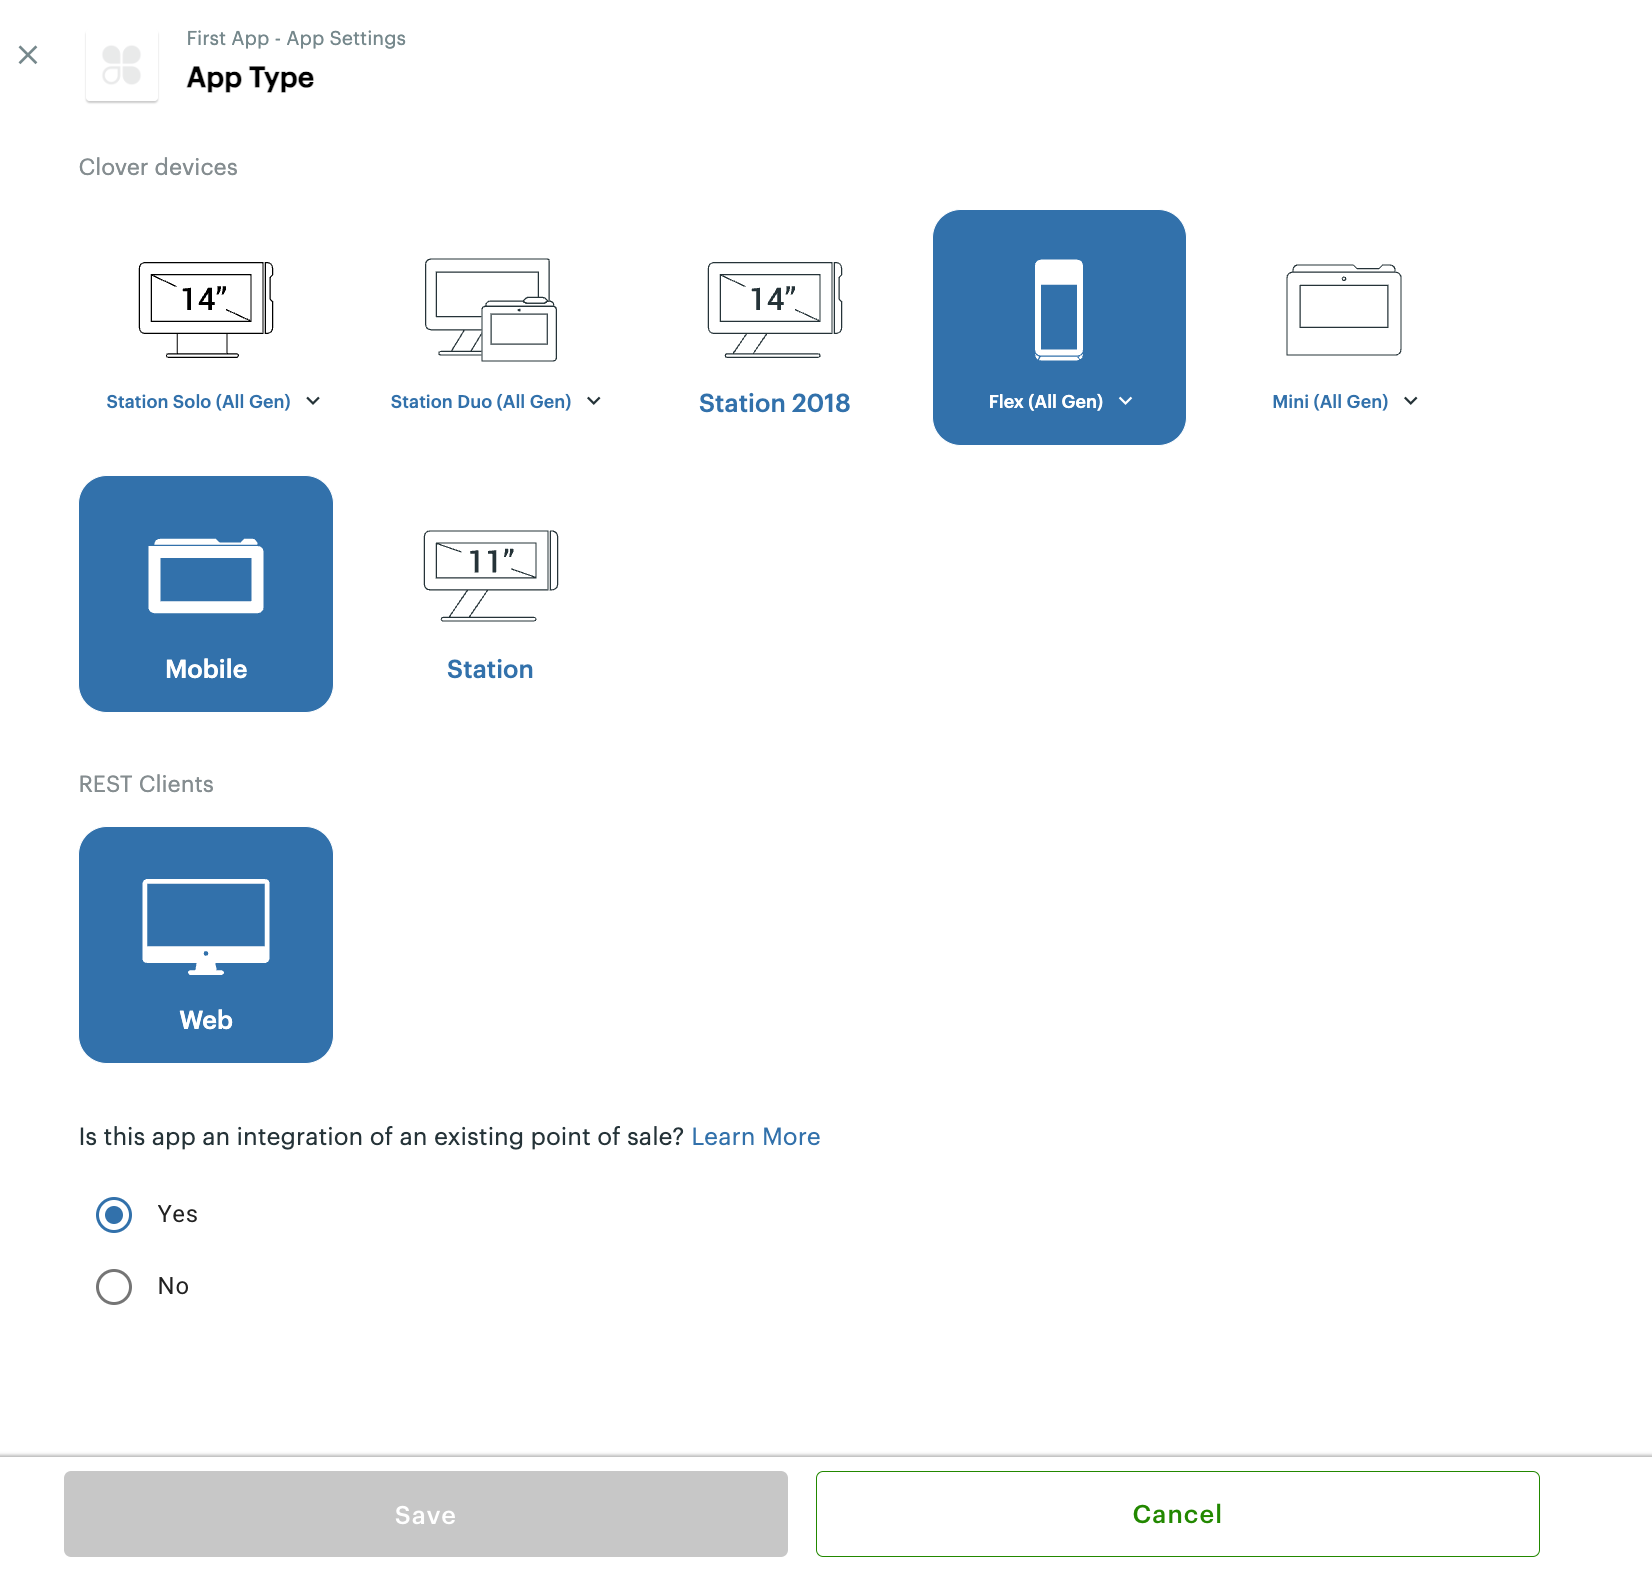Expand Station Solo (All Gen) chevron
This screenshot has width=1652, height=1570.
click(313, 401)
